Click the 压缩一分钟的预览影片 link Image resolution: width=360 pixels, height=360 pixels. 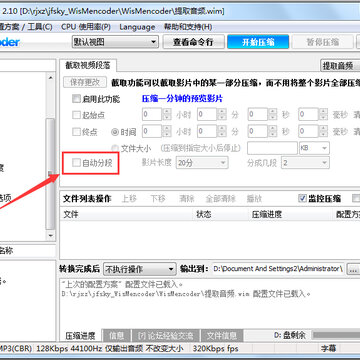[x=182, y=99]
